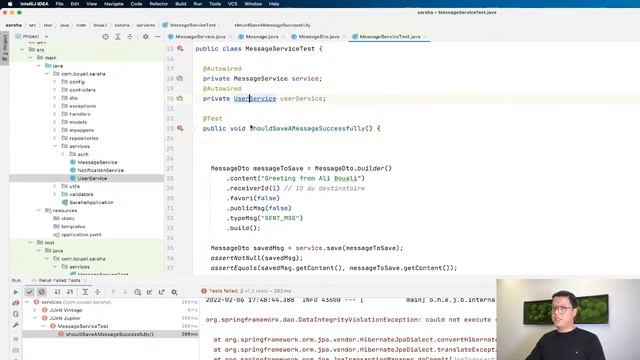The width and height of the screenshot is (640, 360).
Task: Import test results icon
Action: click(149, 292)
